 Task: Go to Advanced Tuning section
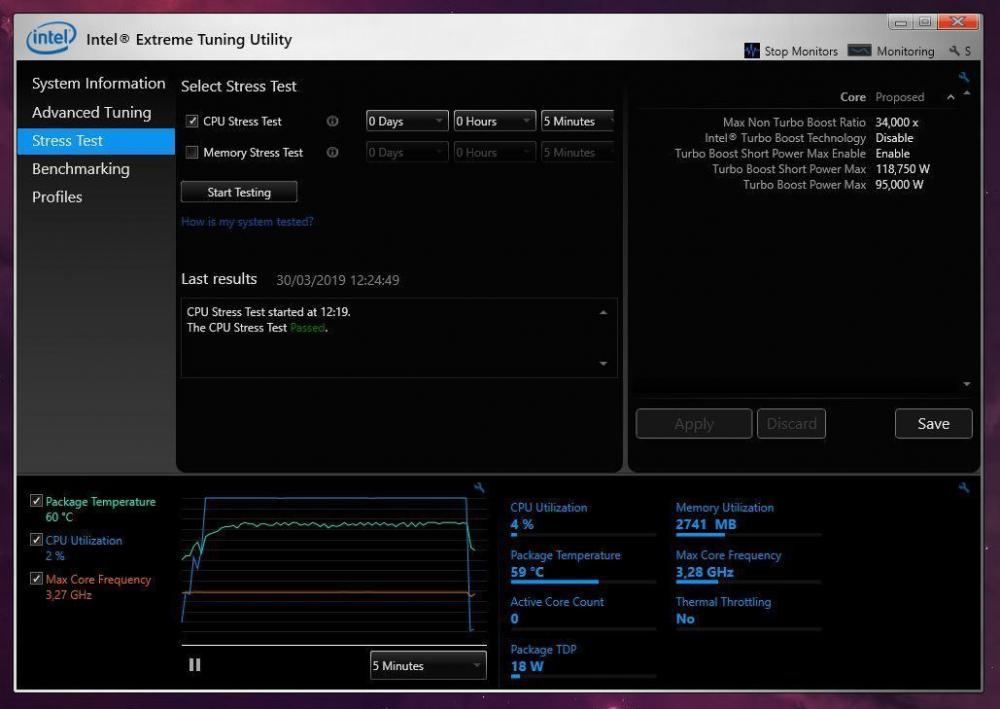91,113
